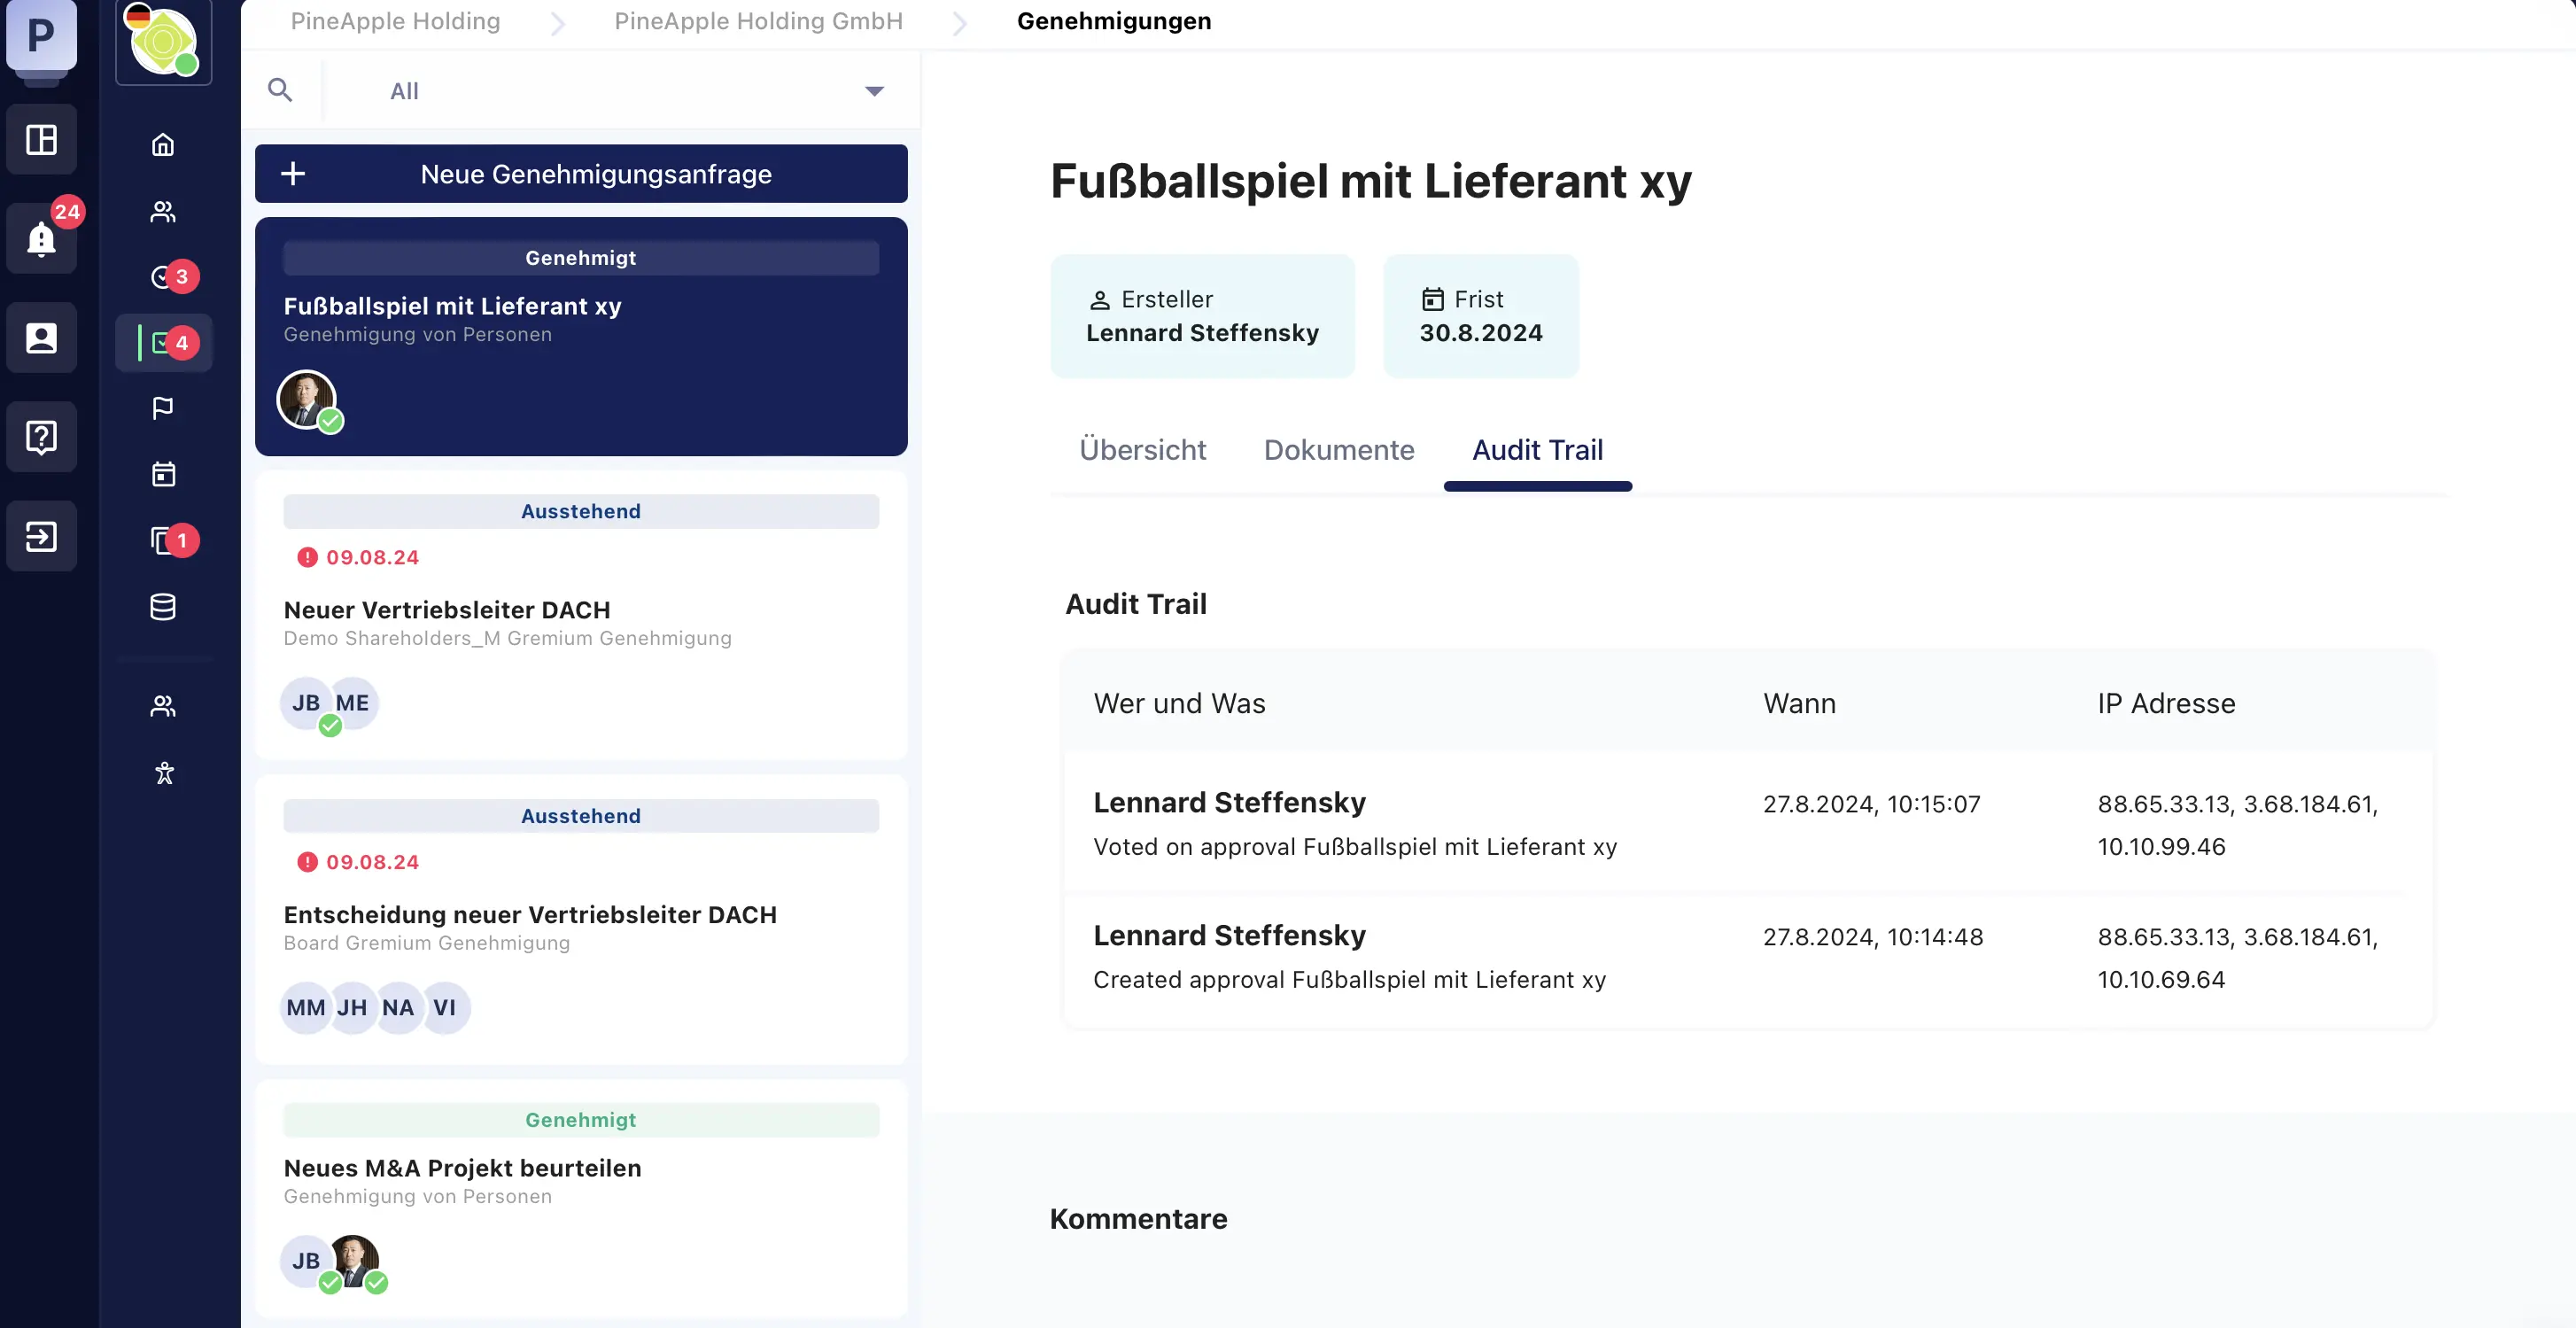Open the database icon in sidebar

[163, 607]
